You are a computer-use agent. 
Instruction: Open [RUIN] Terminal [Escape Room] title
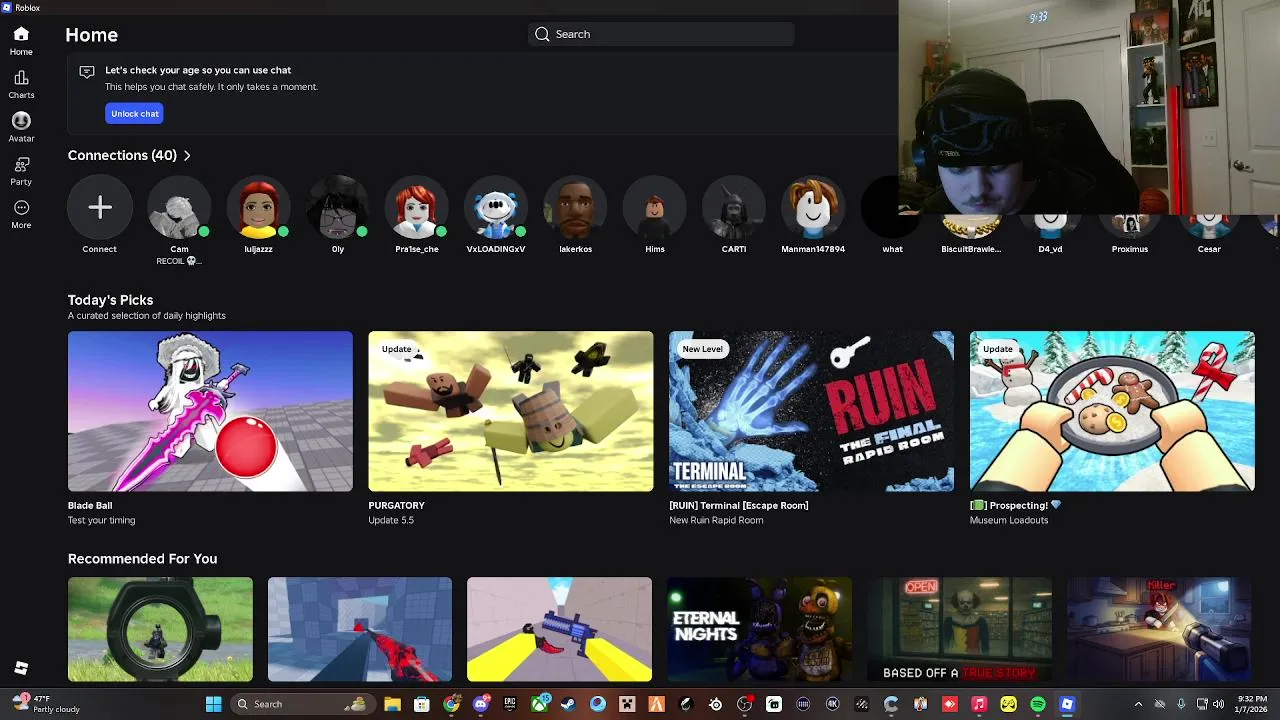[x=739, y=505]
